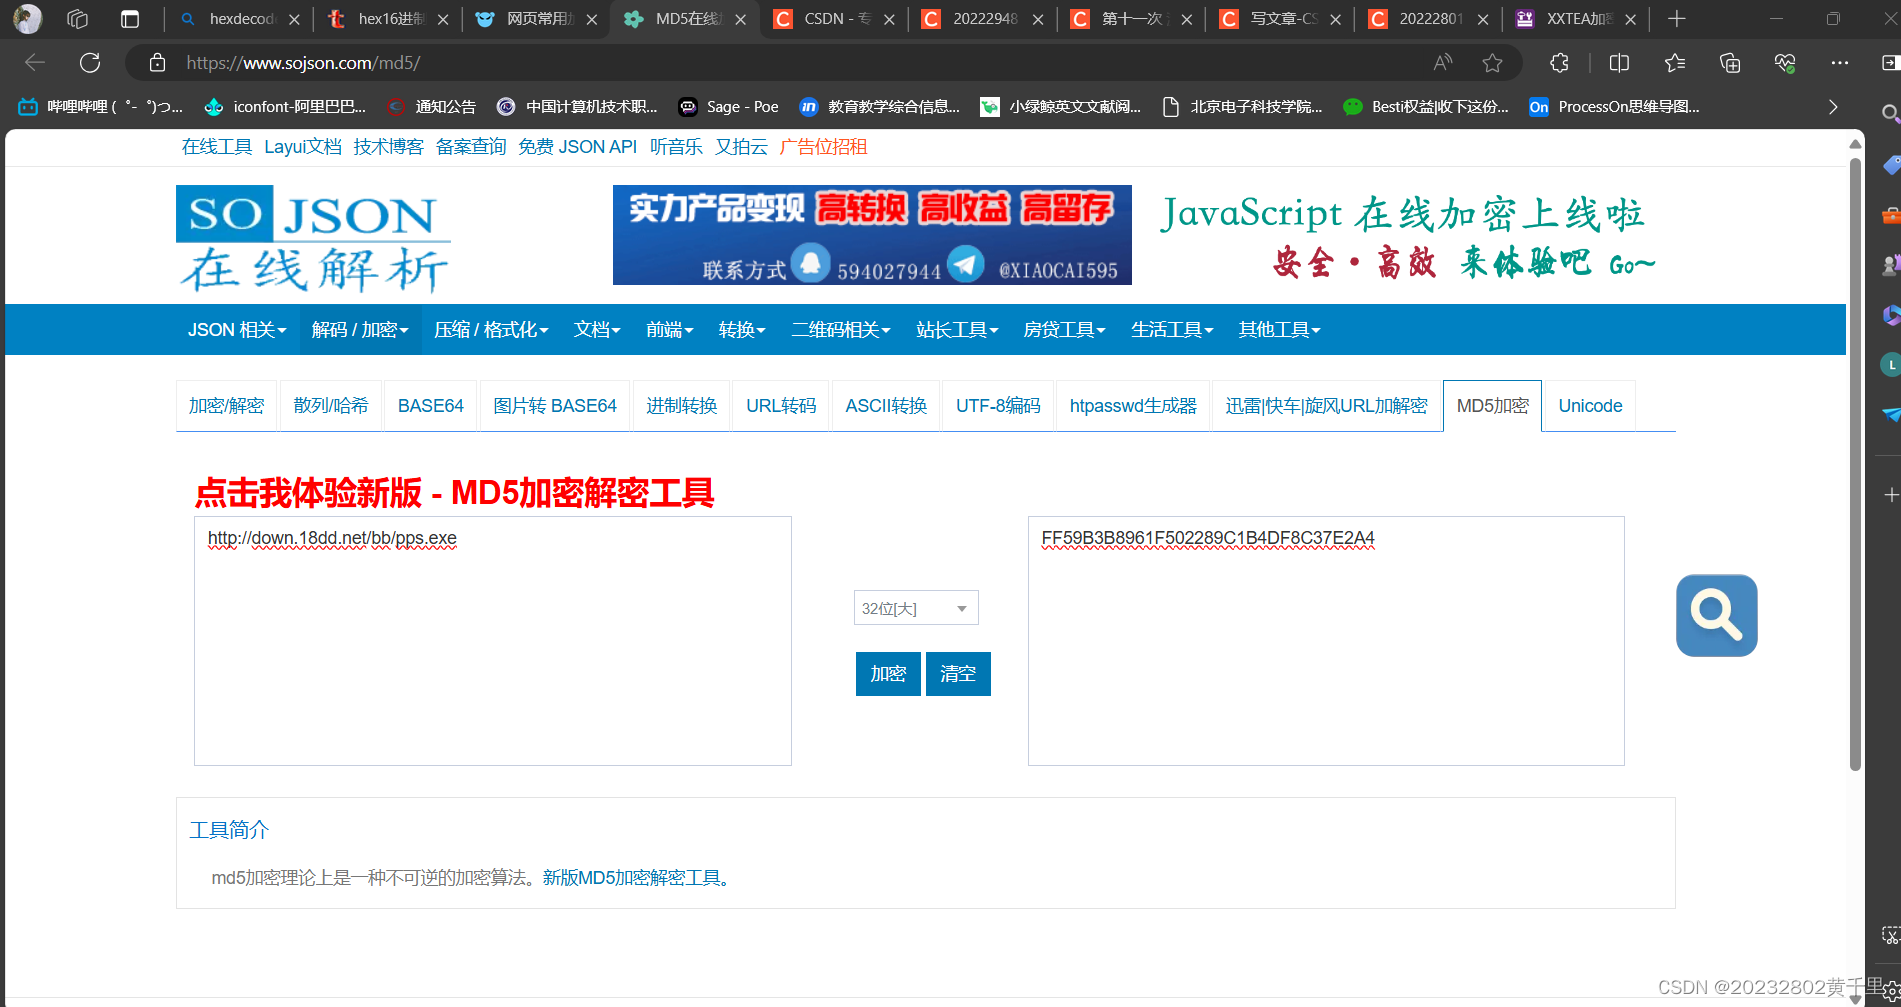
Task: Open the 32位[大] format selector
Action: click(916, 608)
